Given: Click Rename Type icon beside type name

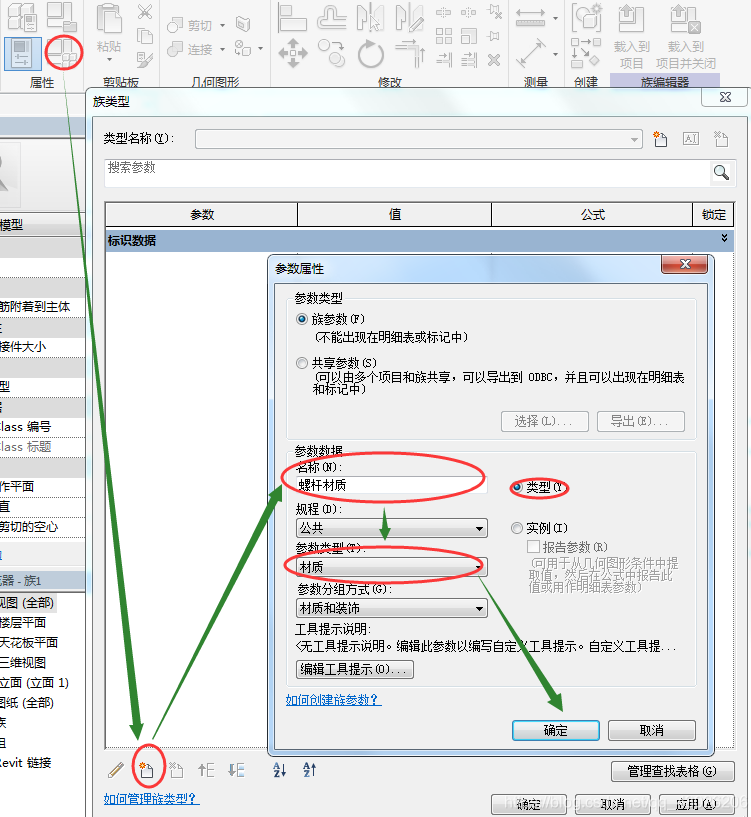Looking at the screenshot, I should pos(691,139).
